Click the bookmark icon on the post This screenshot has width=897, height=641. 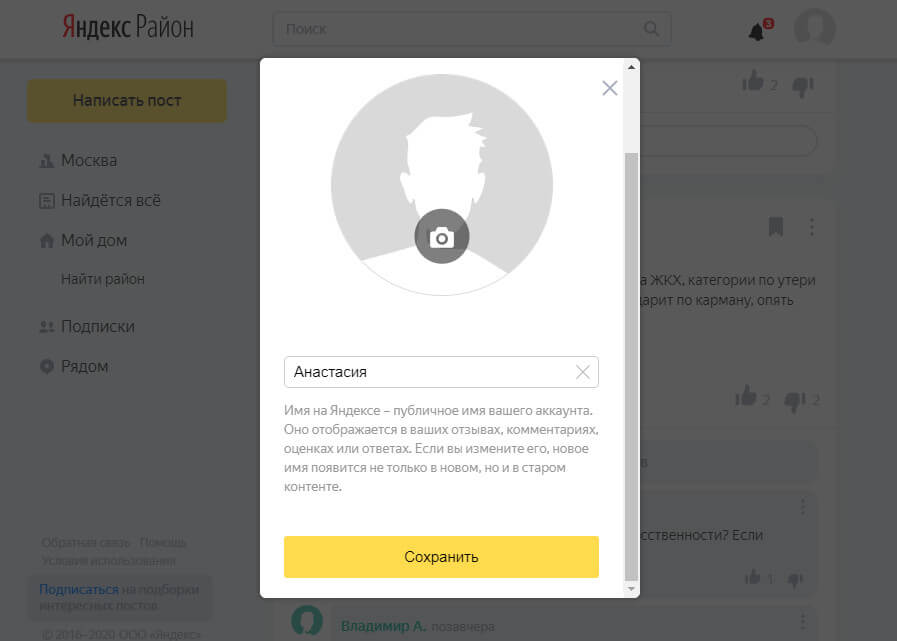776,227
